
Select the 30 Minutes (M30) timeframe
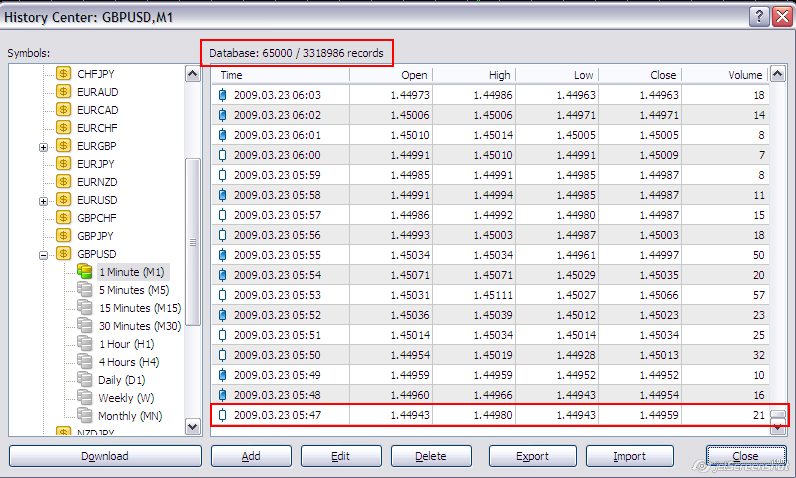140,326
